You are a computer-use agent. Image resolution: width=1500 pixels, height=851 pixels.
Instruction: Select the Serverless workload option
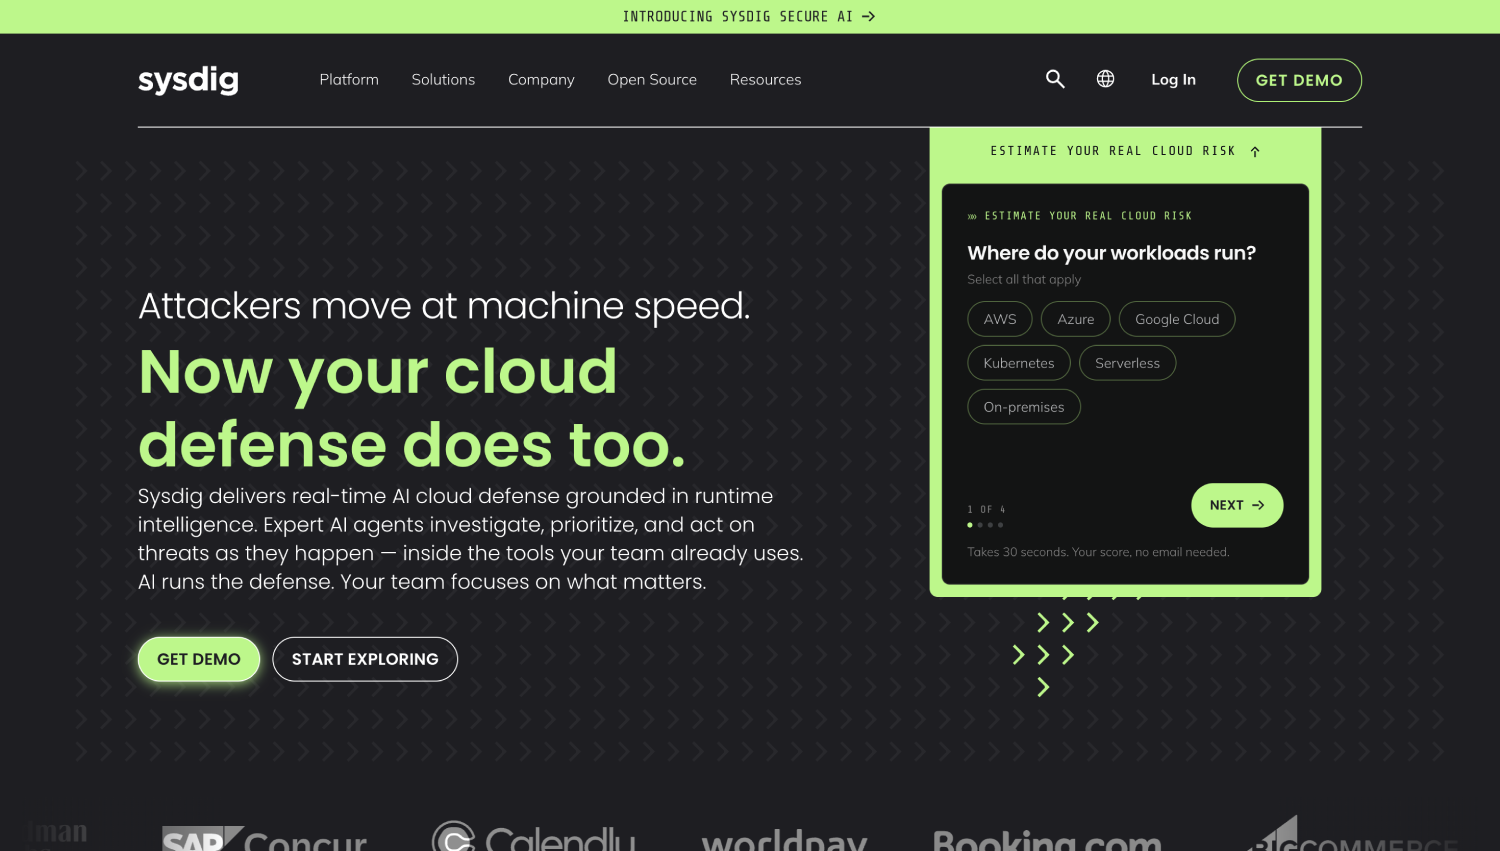click(x=1127, y=363)
